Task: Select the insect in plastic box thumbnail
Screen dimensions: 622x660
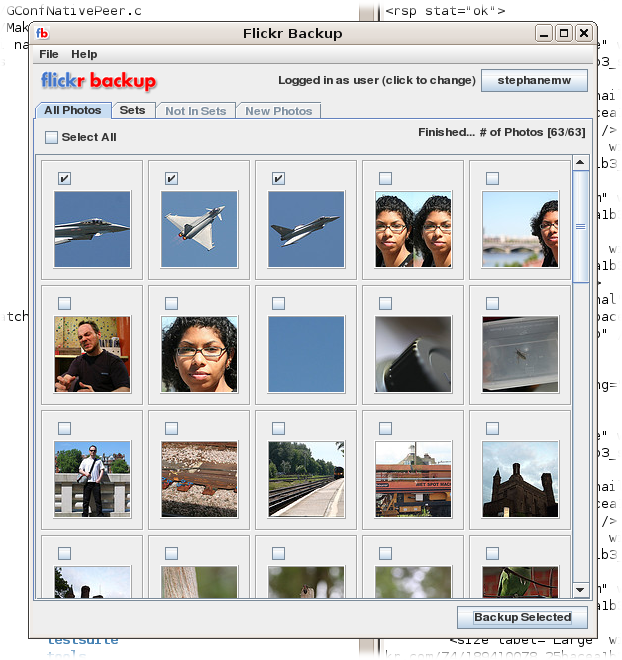Action: [x=520, y=354]
